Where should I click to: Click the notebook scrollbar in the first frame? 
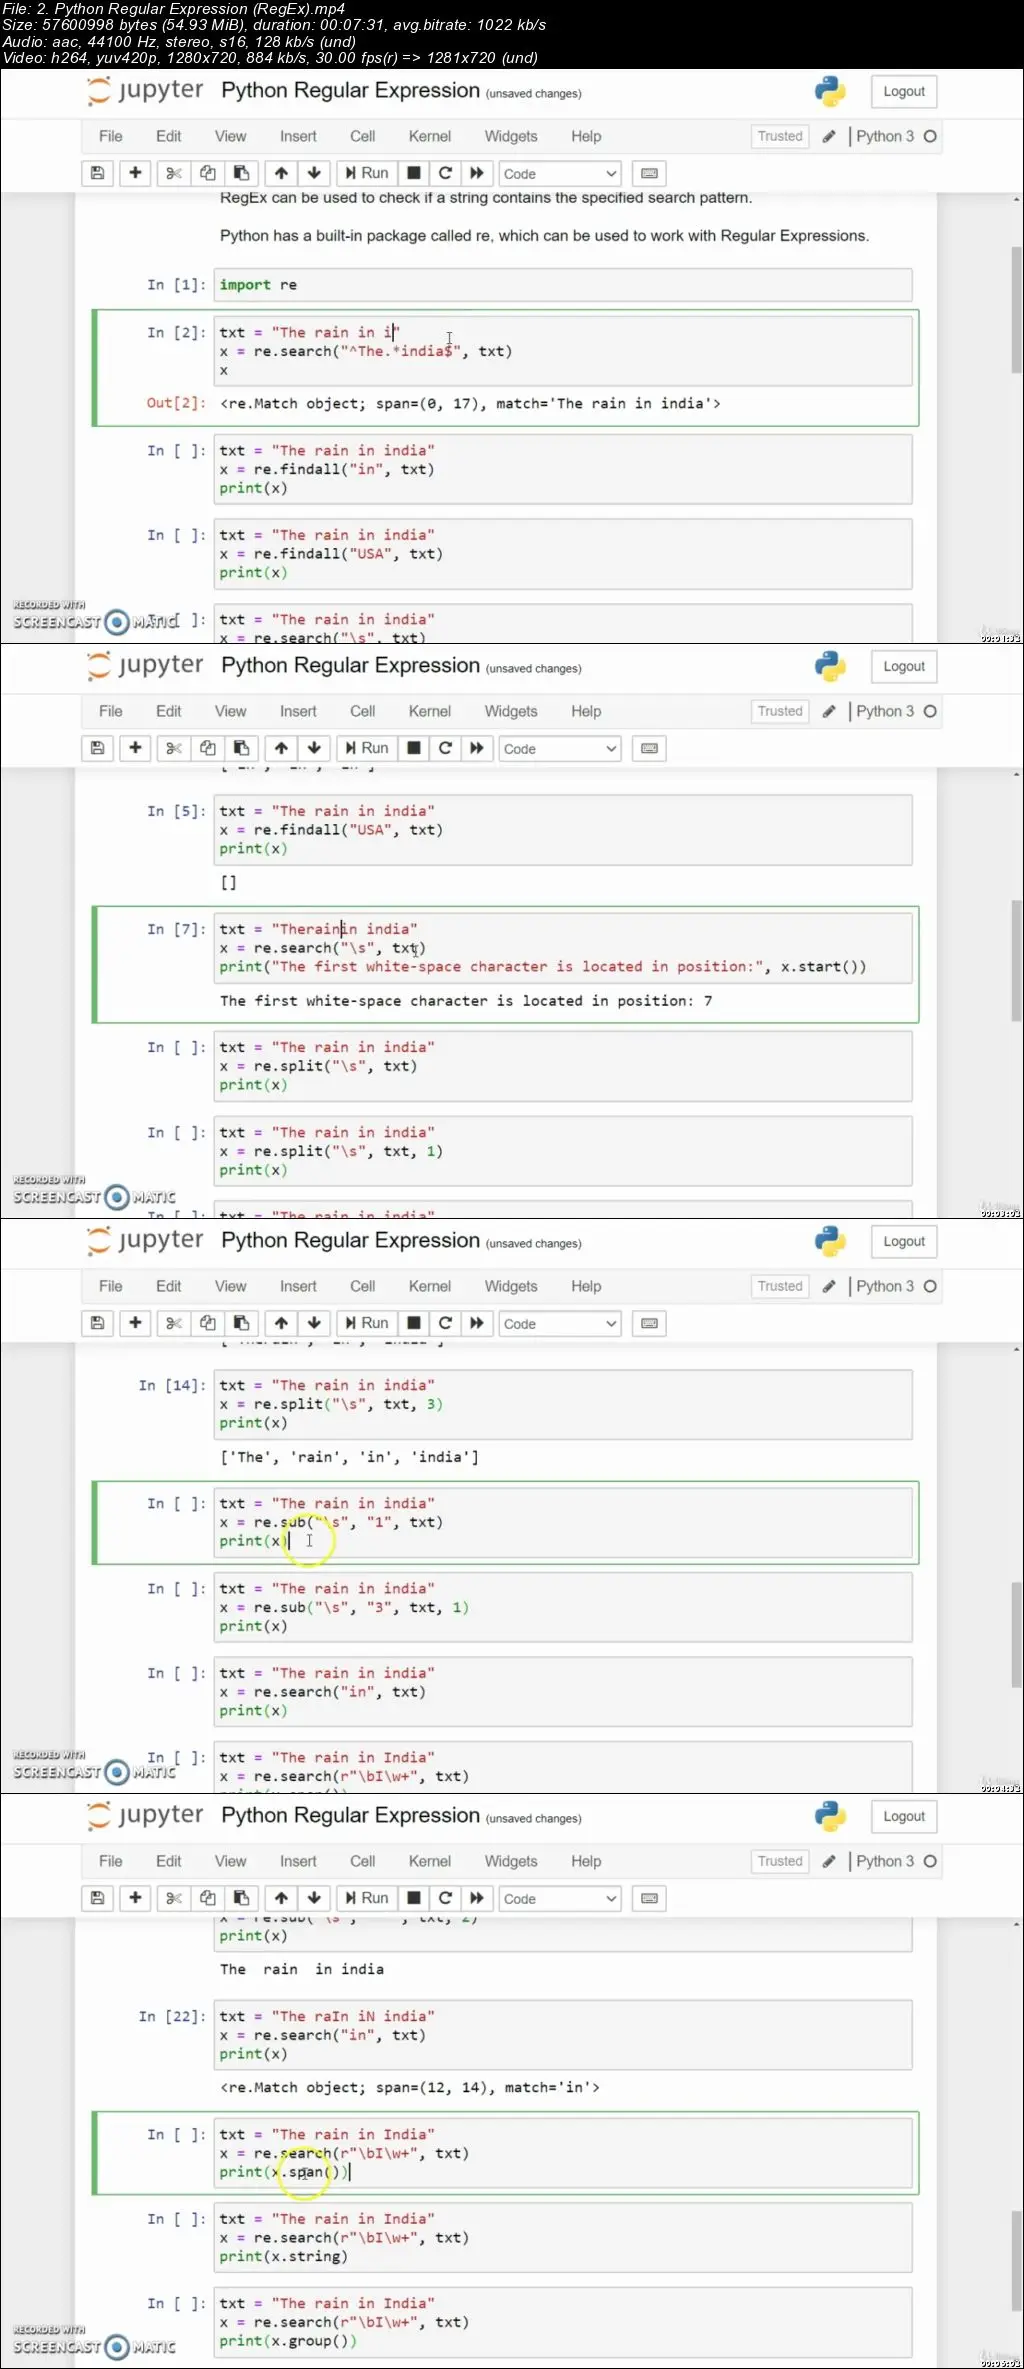(x=1017, y=310)
